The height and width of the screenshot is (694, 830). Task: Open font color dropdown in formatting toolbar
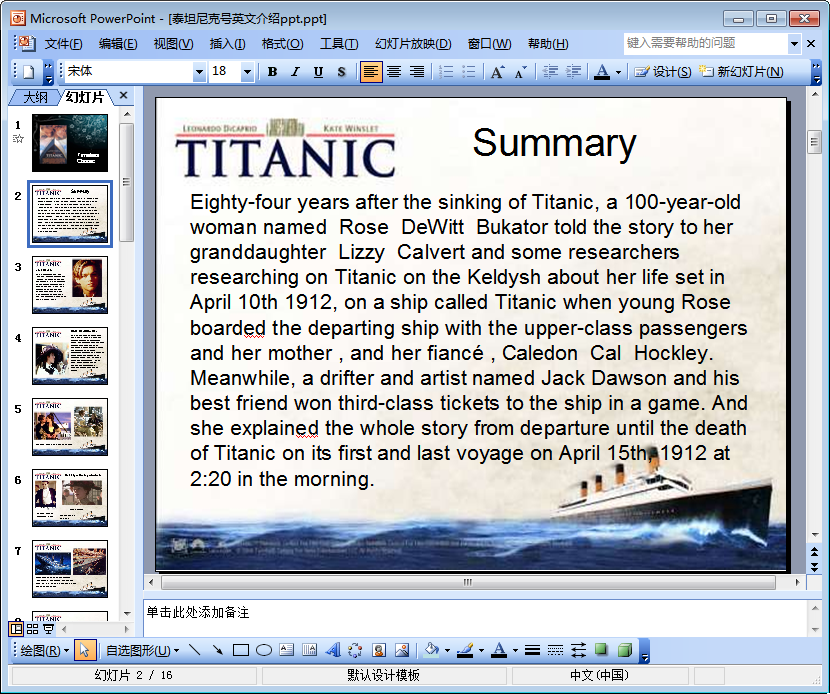click(618, 72)
